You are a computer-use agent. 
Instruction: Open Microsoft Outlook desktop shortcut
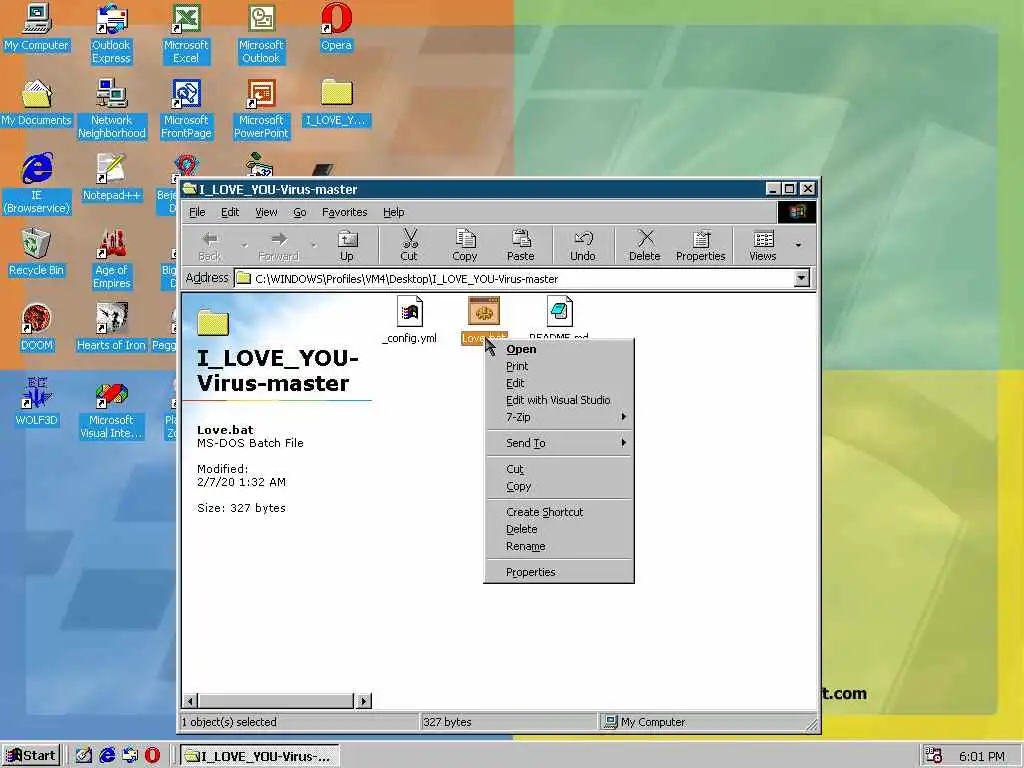point(261,34)
